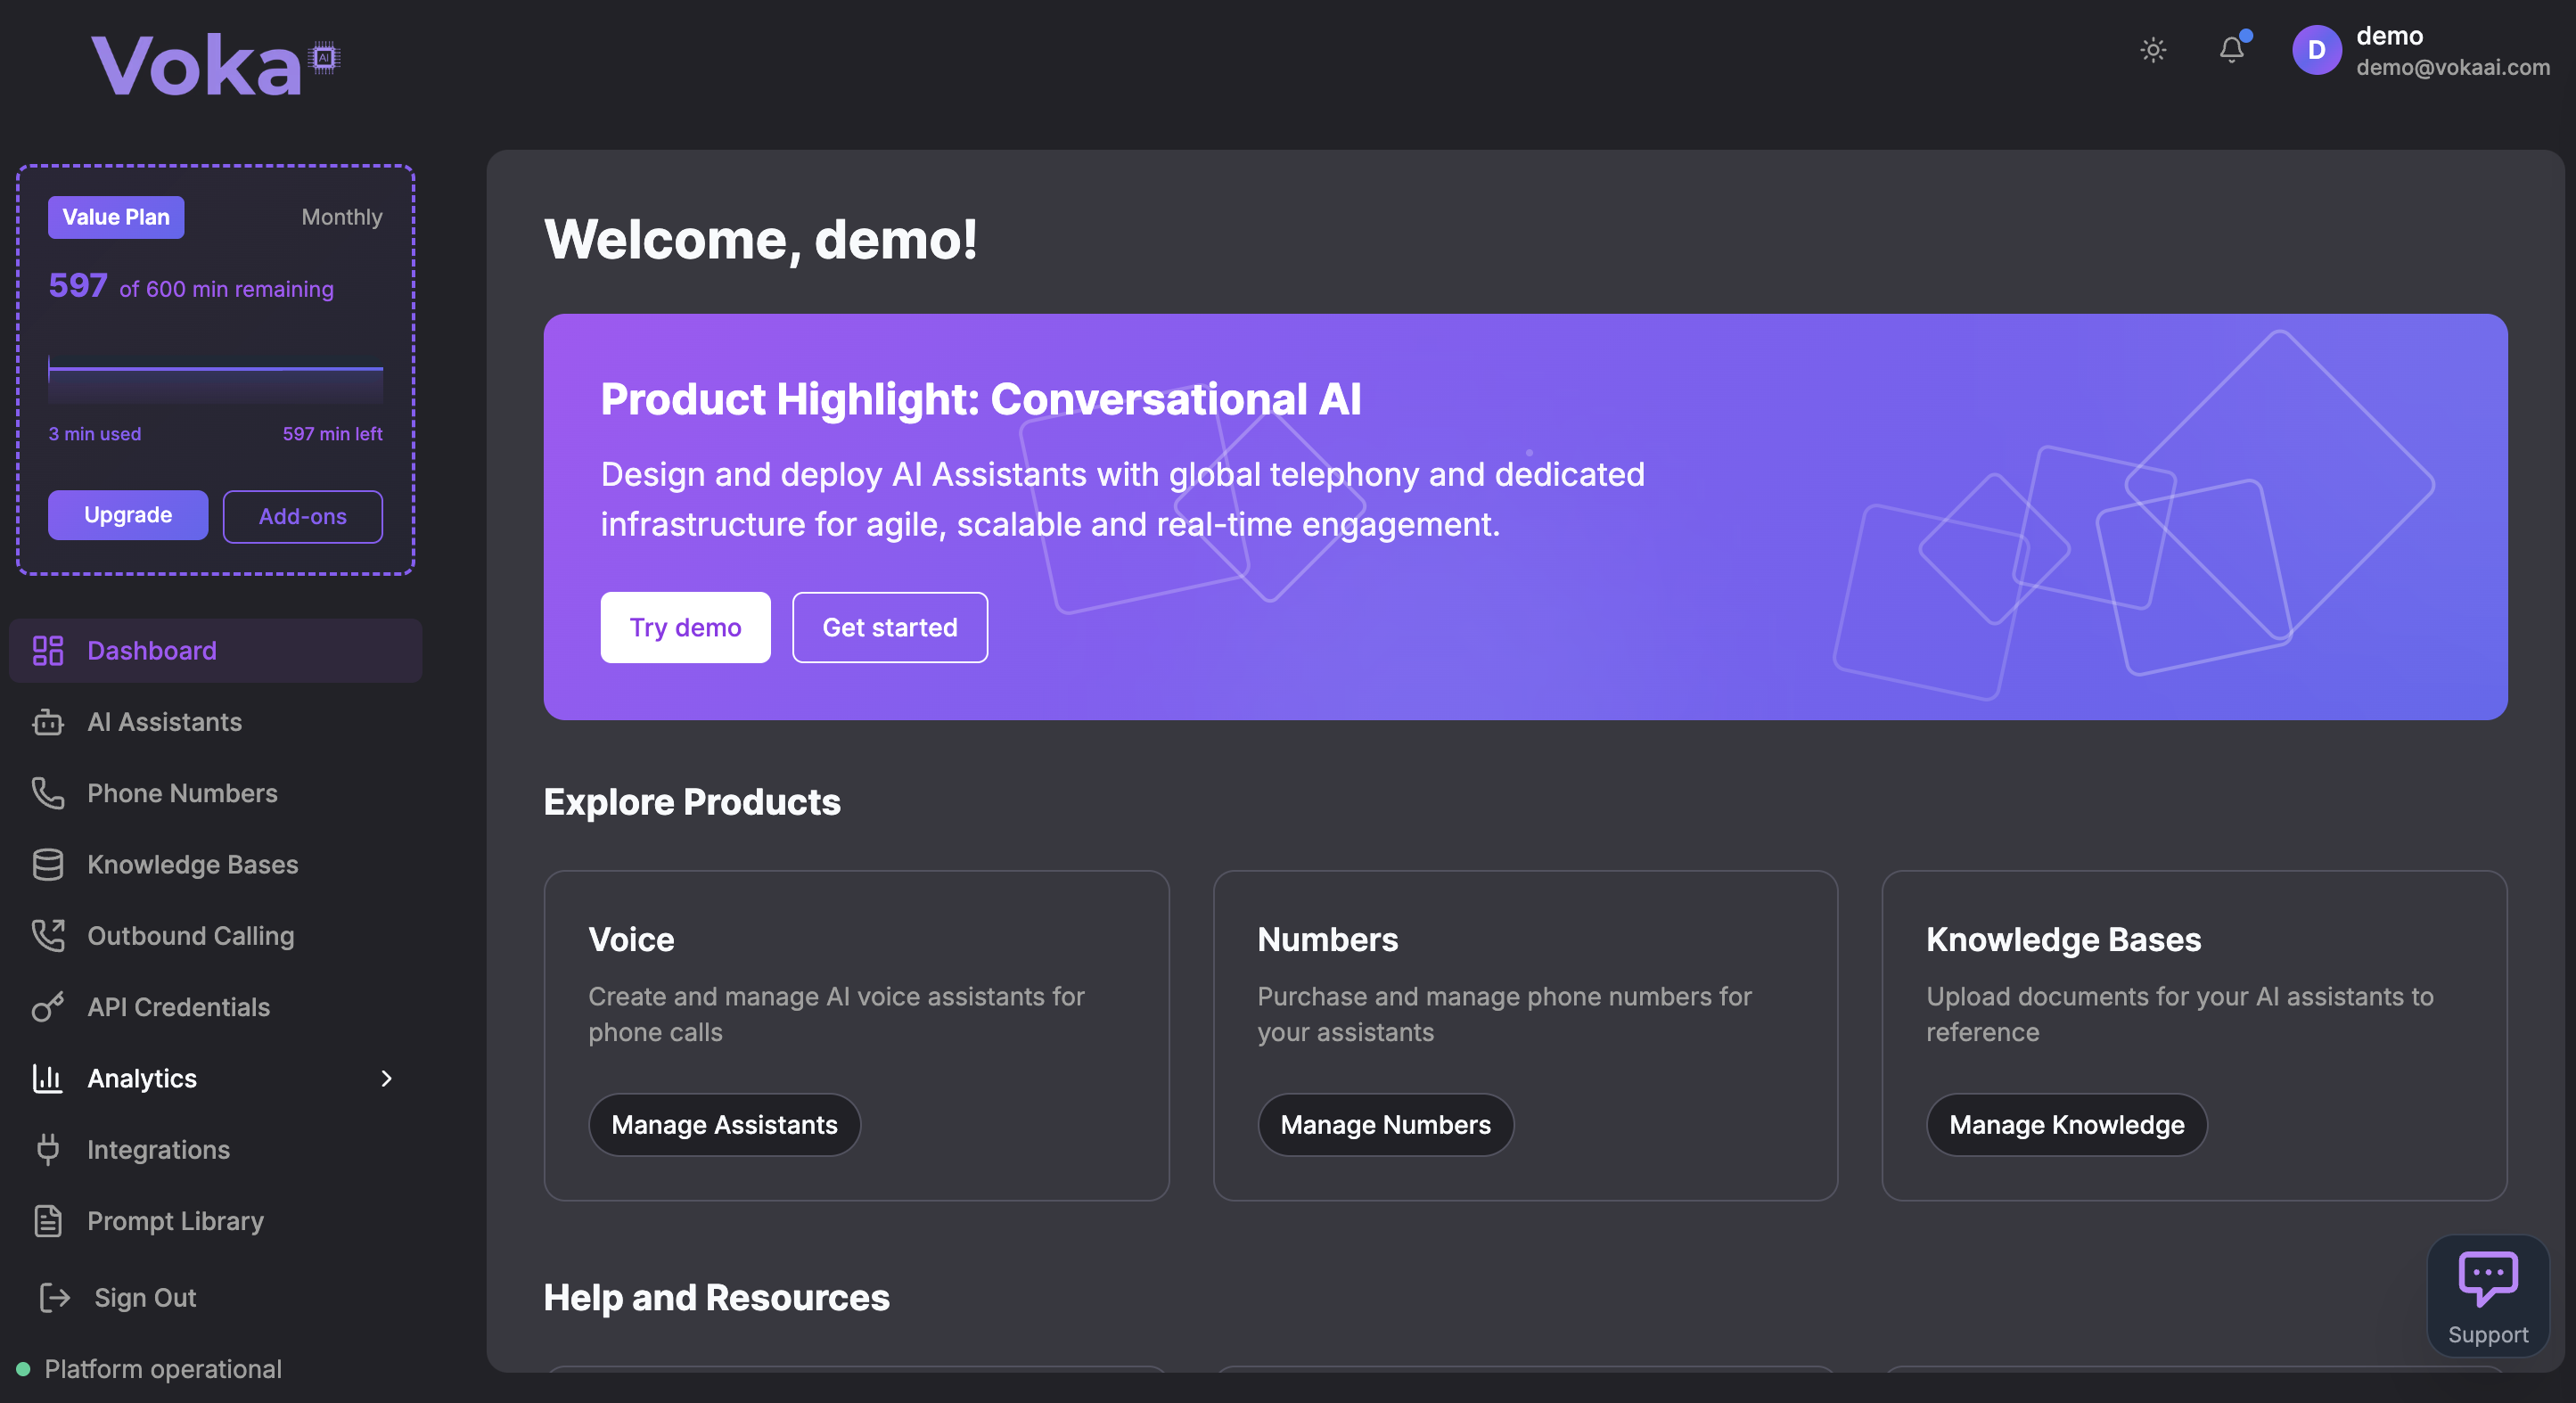Open the AI Assistants sidebar icon

[x=48, y=722]
